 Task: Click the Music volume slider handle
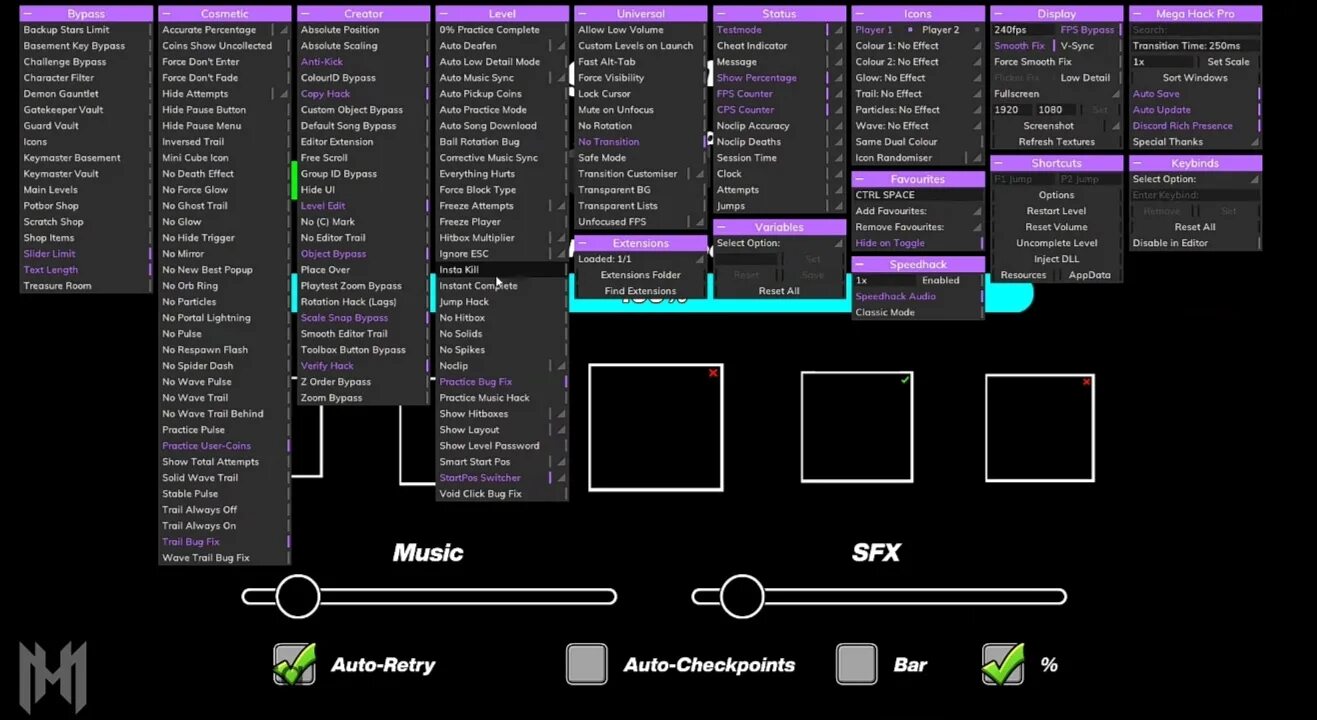297,596
